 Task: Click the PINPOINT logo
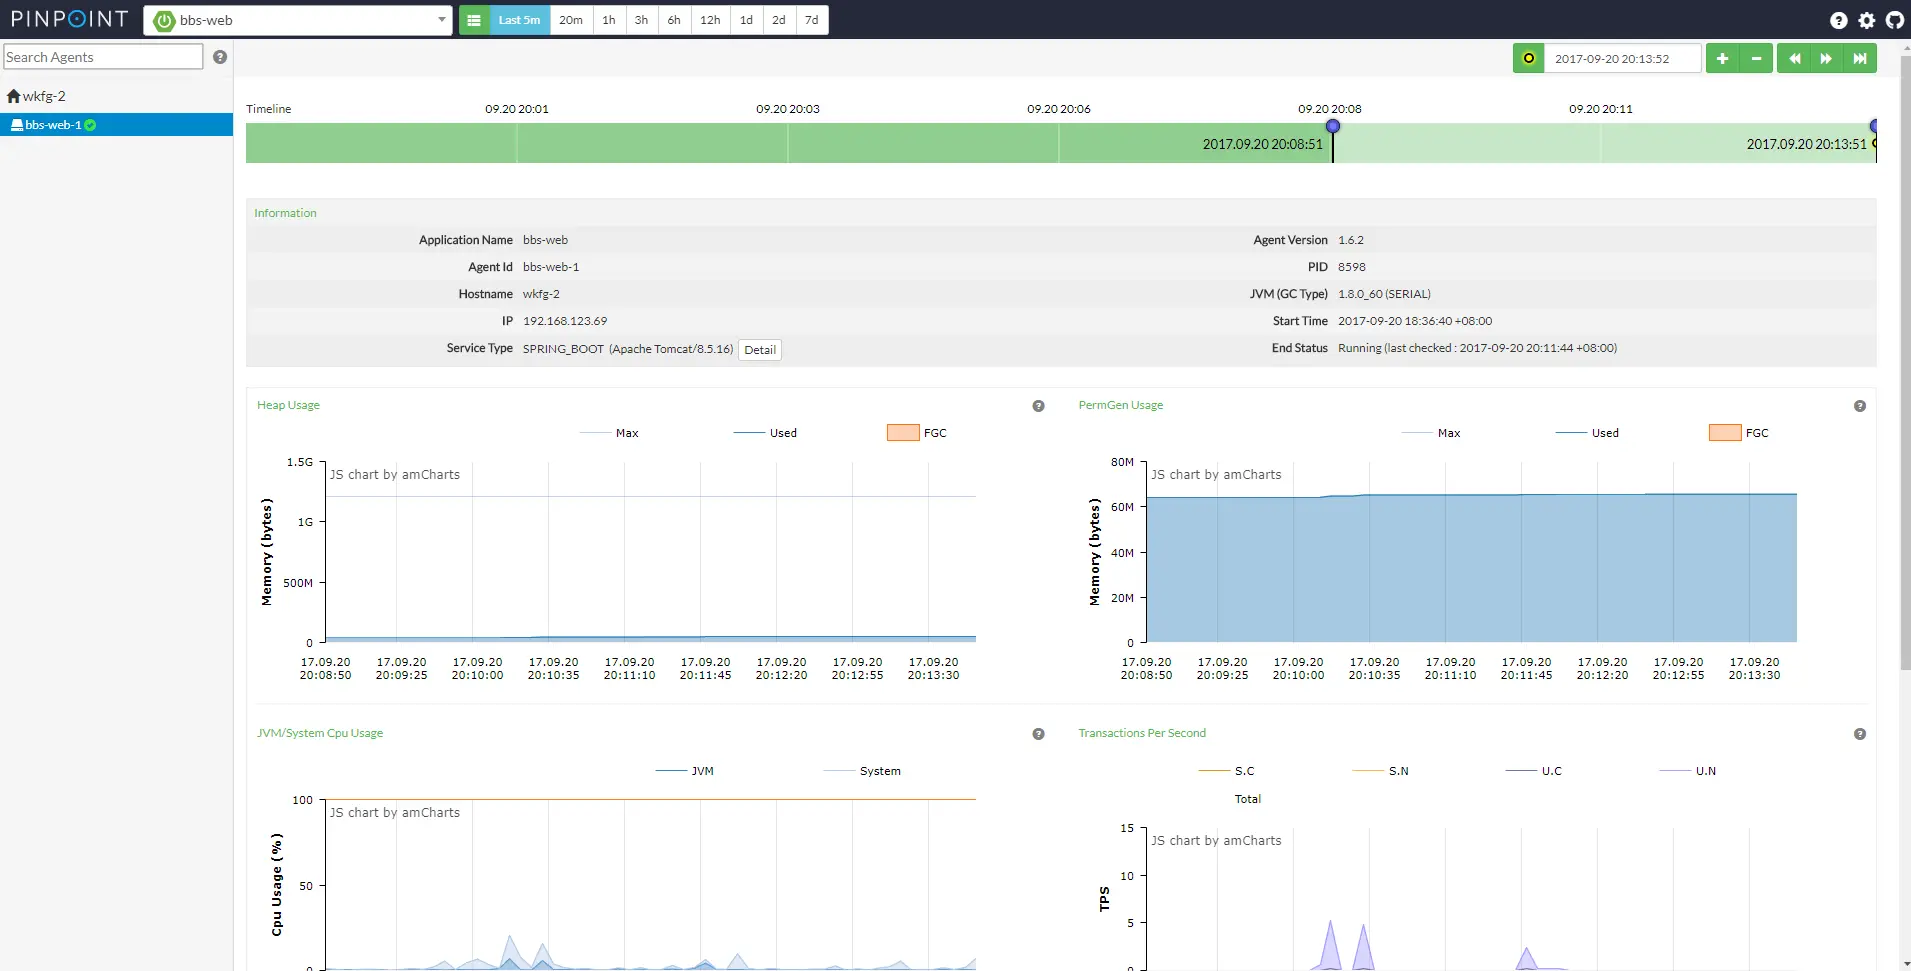click(69, 19)
